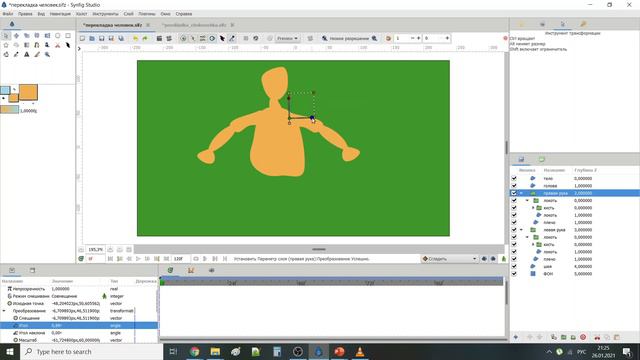640x360 pixels.
Task: Select the Eyedropper tool
Action: [16, 54]
